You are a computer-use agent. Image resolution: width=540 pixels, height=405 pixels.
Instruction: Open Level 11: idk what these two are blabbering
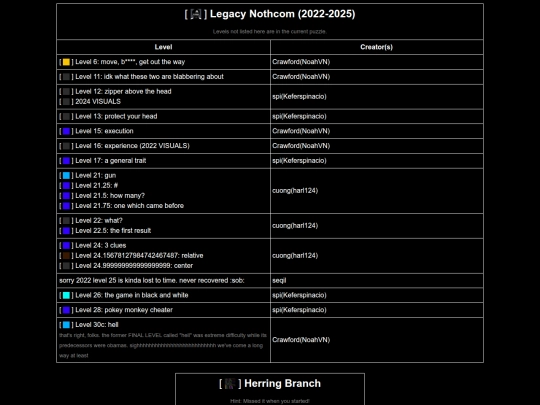149,77
